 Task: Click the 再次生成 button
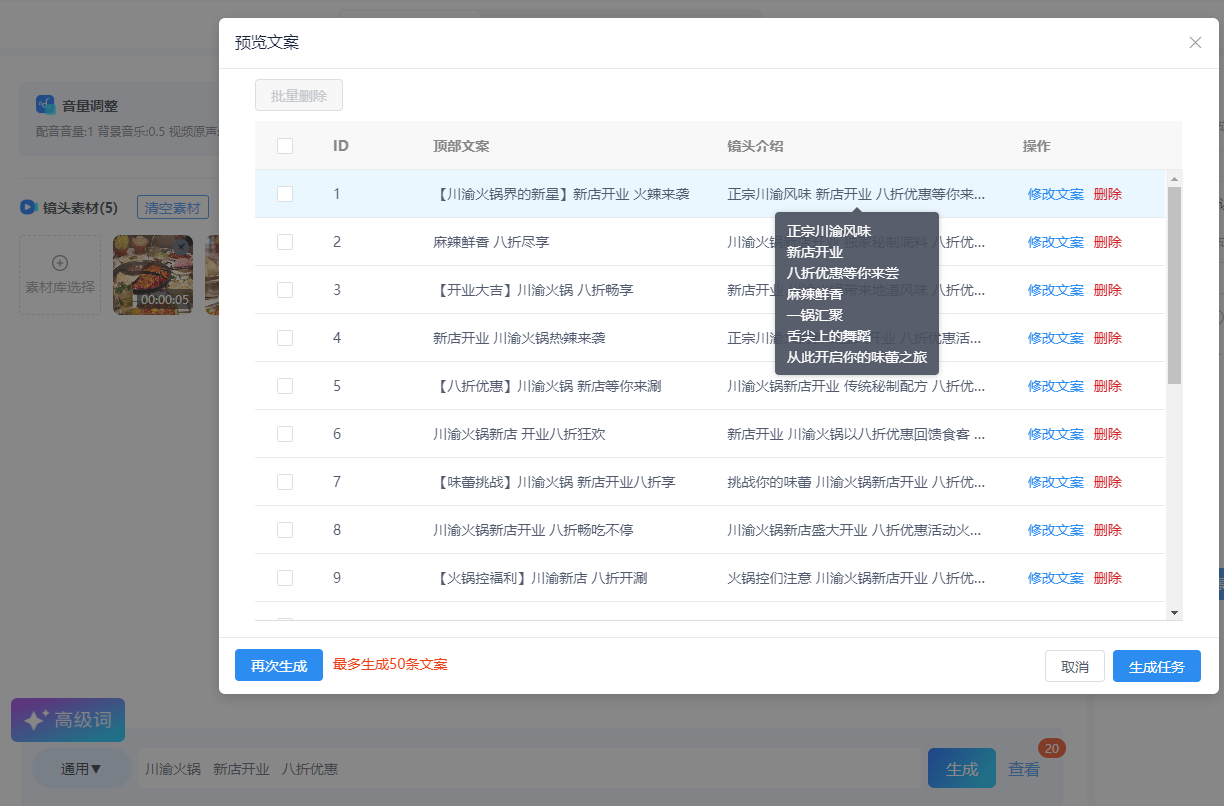point(279,666)
